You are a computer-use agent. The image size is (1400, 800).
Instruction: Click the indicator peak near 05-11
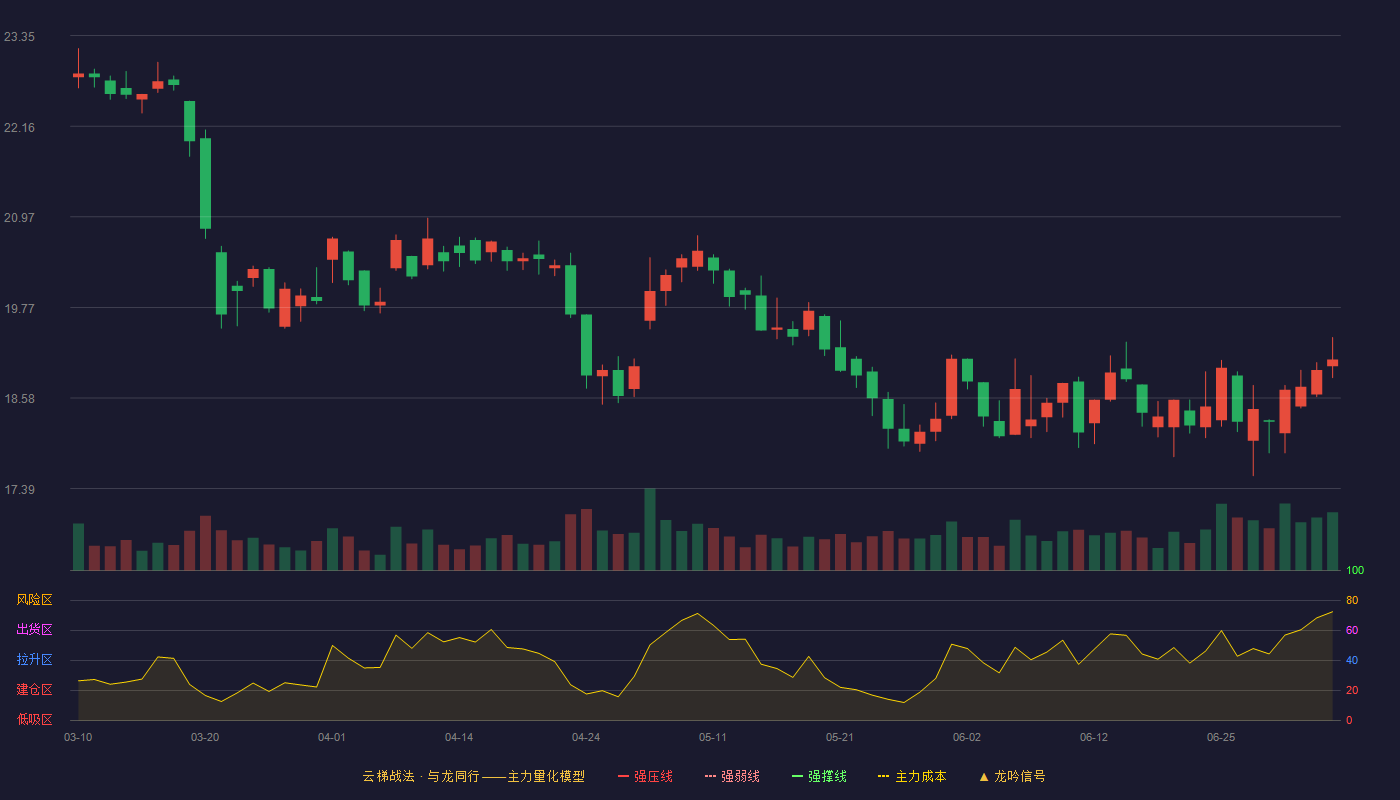point(697,614)
